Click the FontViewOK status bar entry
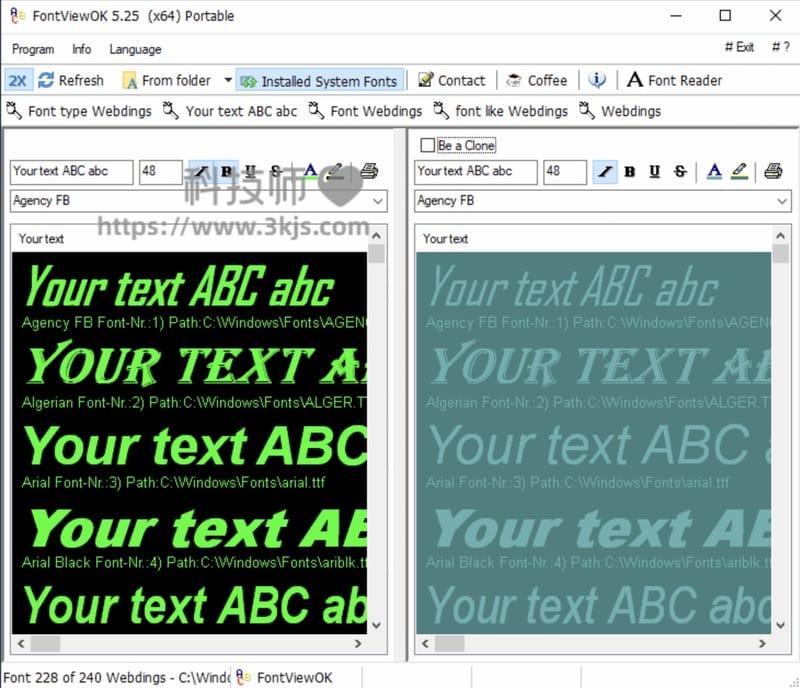800x688 pixels. pyautogui.click(x=284, y=677)
